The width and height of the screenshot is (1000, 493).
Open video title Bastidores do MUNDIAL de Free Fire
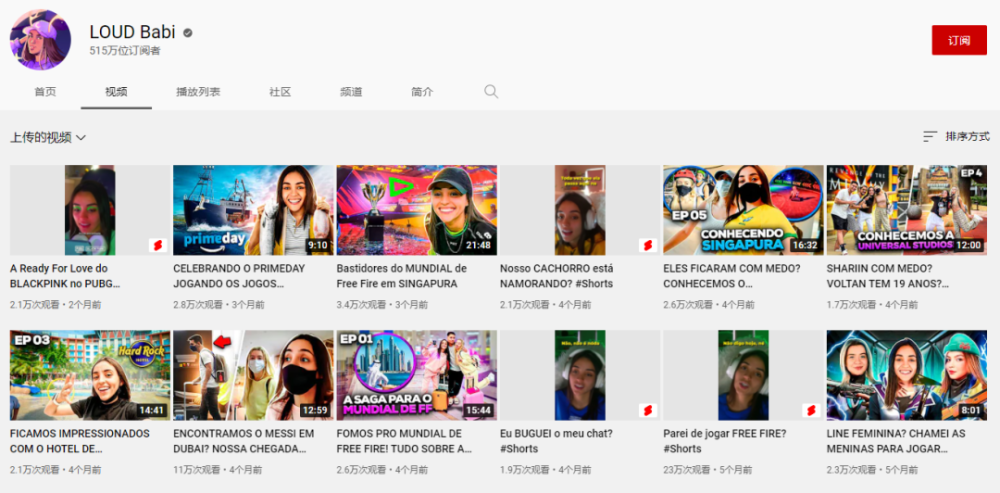[x=402, y=276]
